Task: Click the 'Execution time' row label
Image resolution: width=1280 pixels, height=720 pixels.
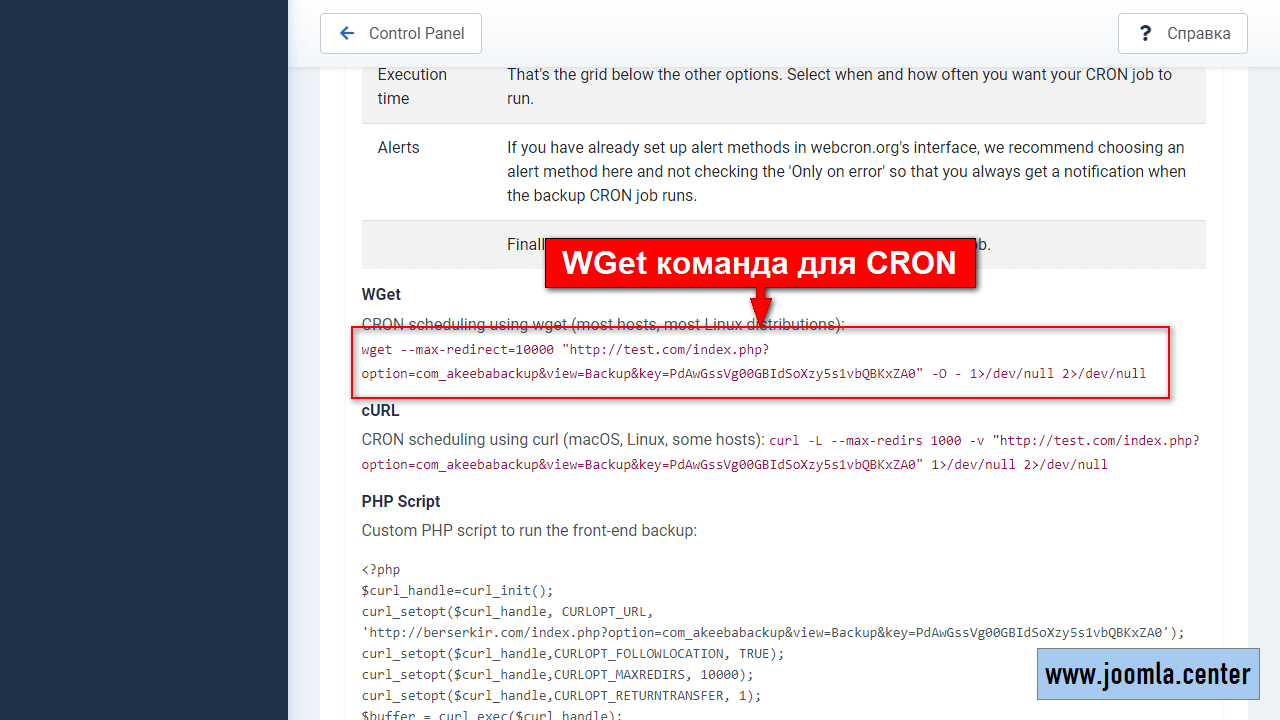Action: 412,86
